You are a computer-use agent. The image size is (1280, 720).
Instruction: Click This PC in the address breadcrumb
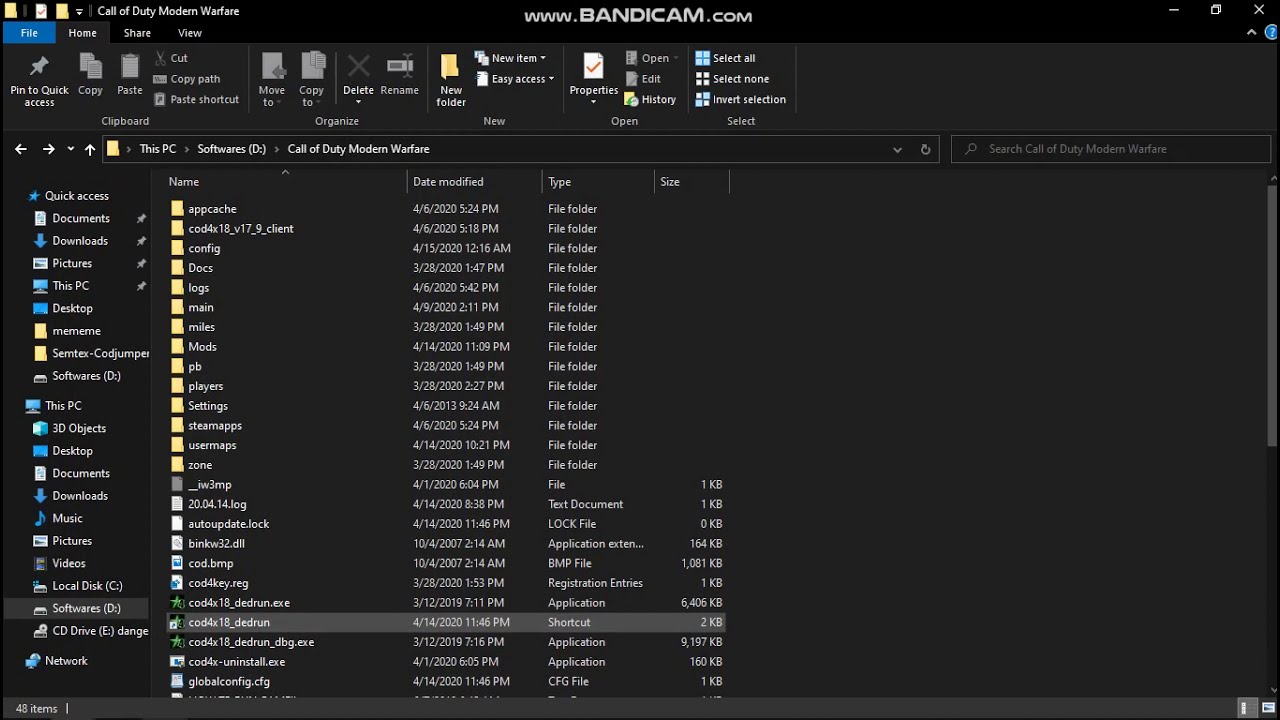pyautogui.click(x=158, y=149)
